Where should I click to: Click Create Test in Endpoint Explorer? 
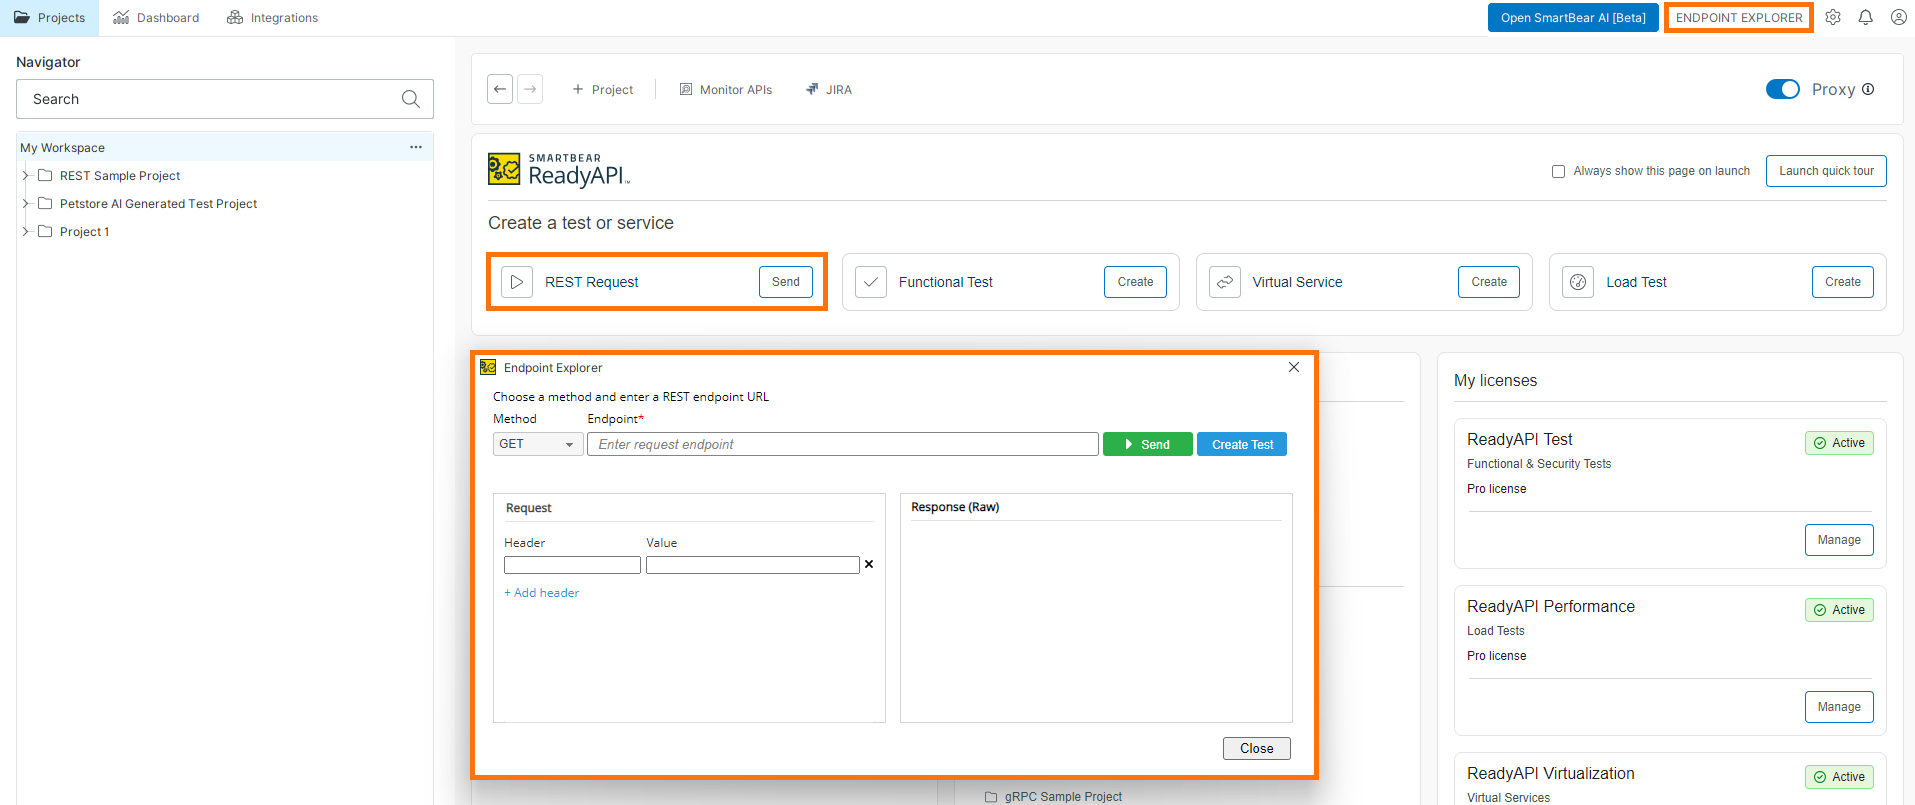click(x=1242, y=444)
